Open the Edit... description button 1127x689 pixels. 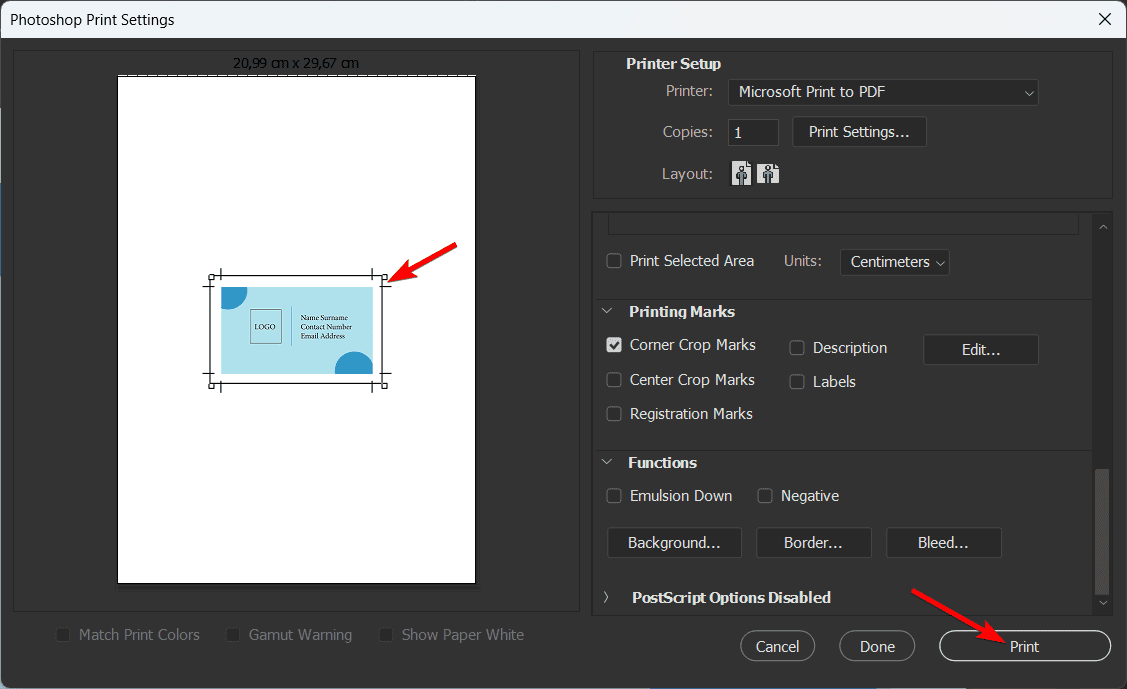tap(980, 349)
